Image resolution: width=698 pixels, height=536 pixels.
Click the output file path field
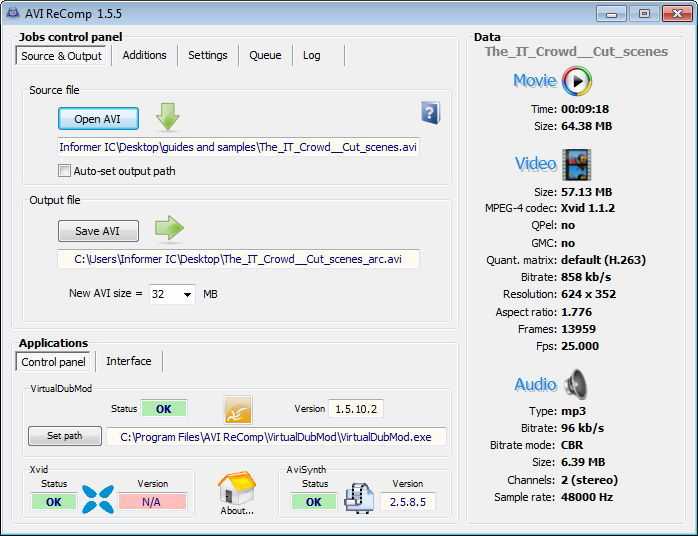click(238, 259)
